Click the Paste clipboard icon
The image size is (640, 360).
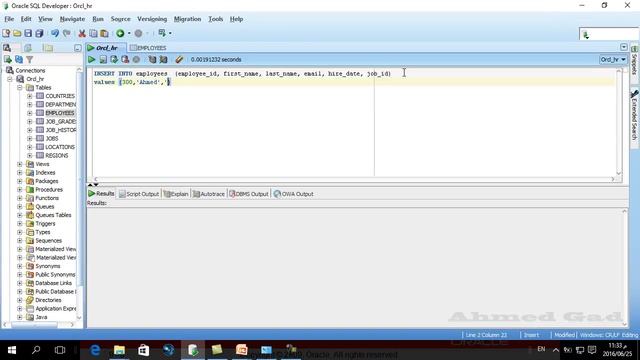(104, 33)
